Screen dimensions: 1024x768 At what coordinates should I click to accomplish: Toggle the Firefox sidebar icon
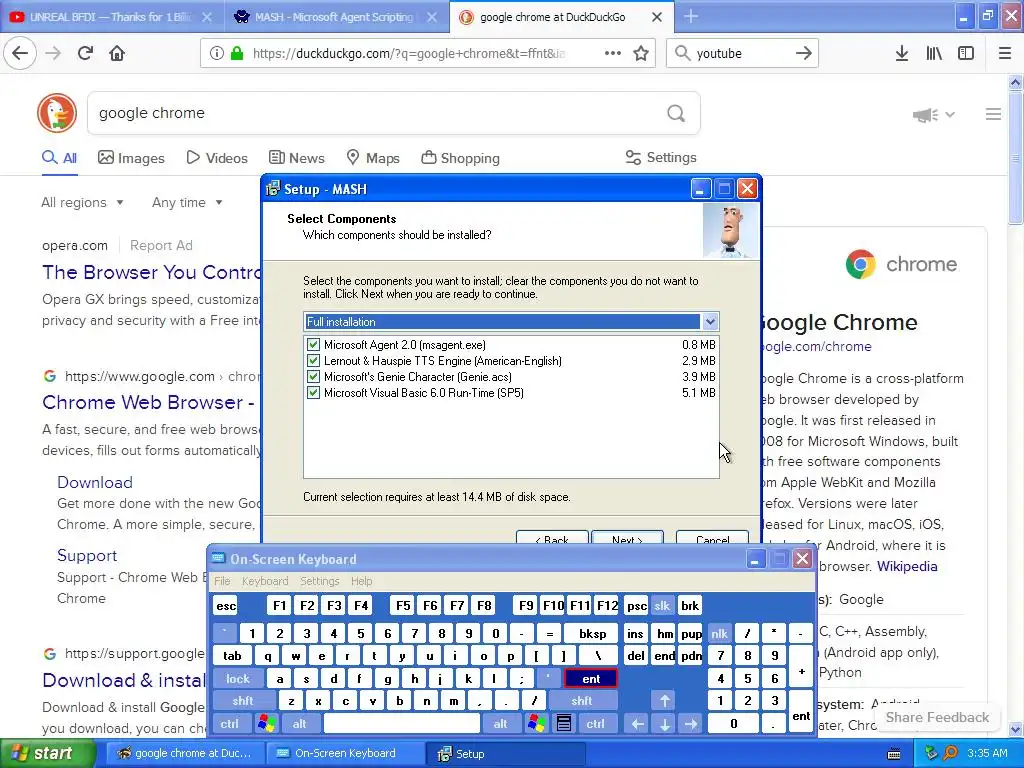point(966,53)
